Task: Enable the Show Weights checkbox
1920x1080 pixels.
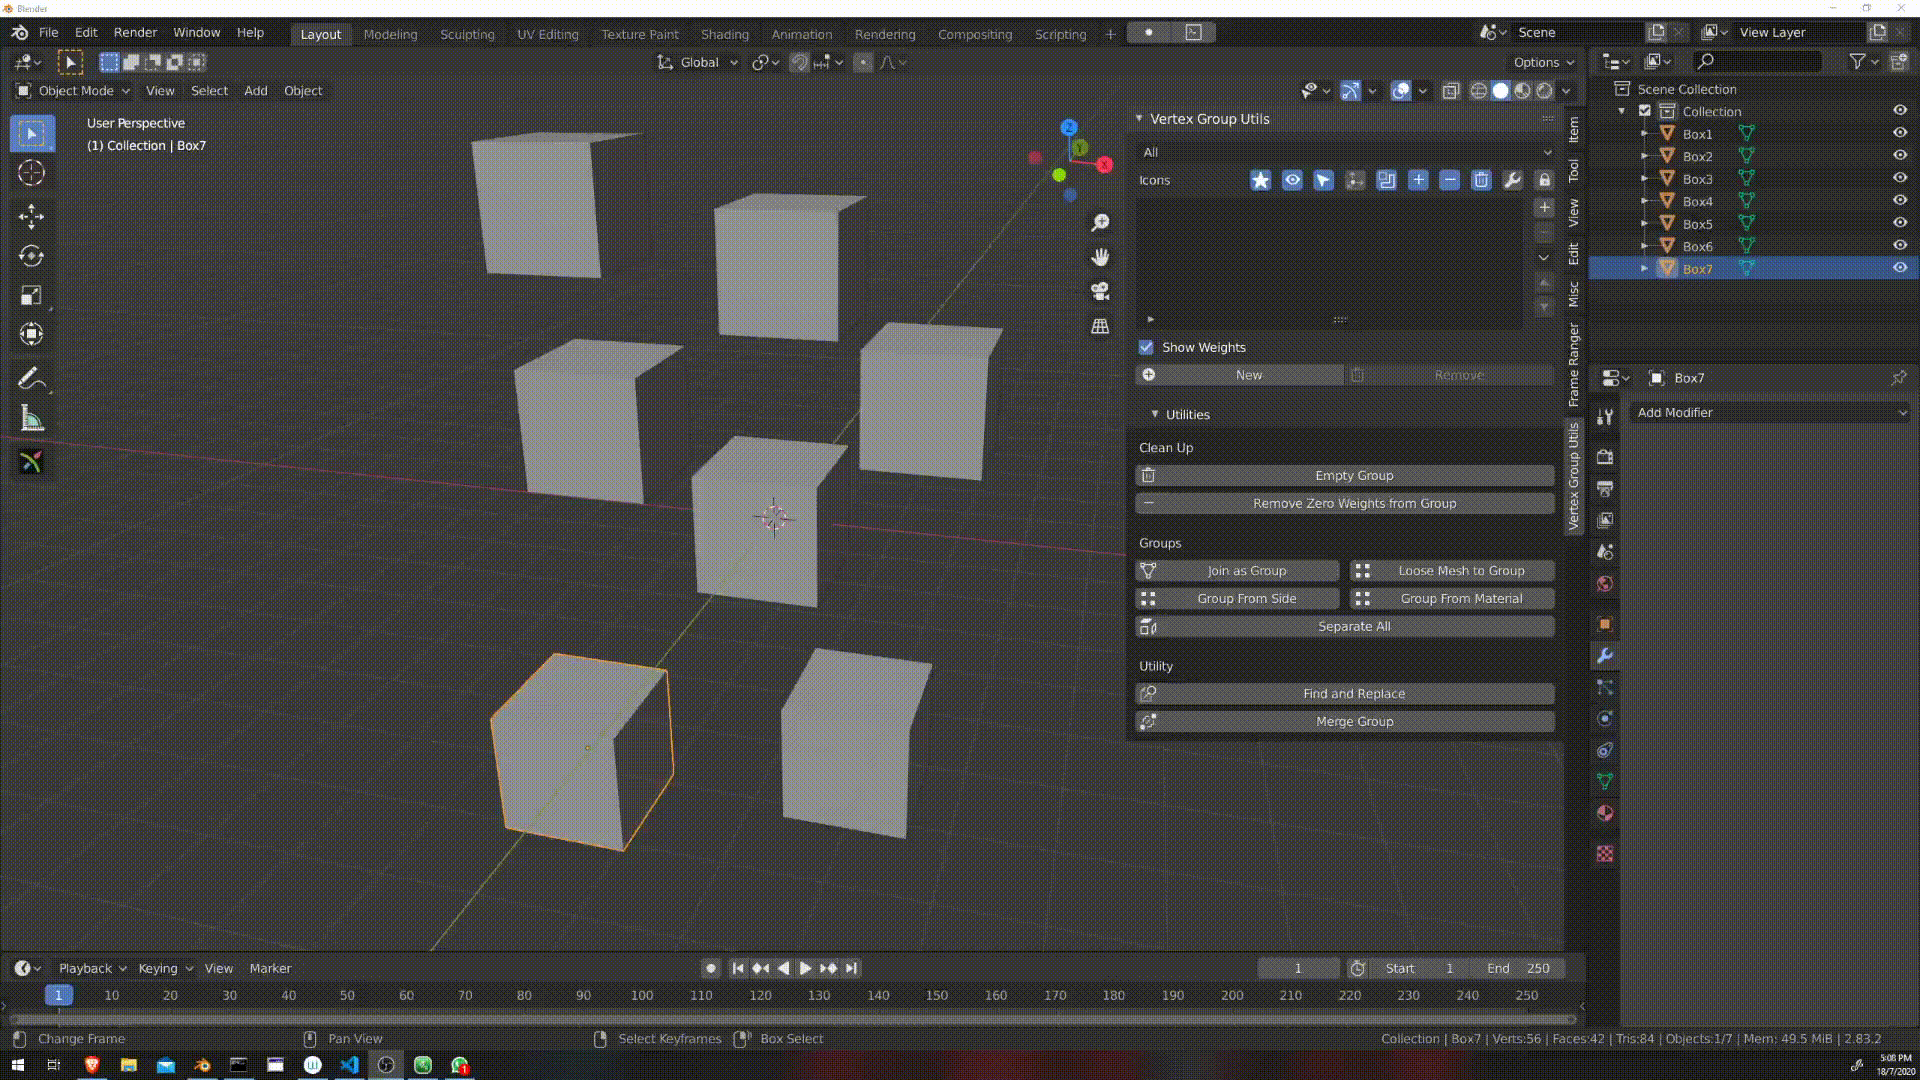Action: tap(1146, 347)
